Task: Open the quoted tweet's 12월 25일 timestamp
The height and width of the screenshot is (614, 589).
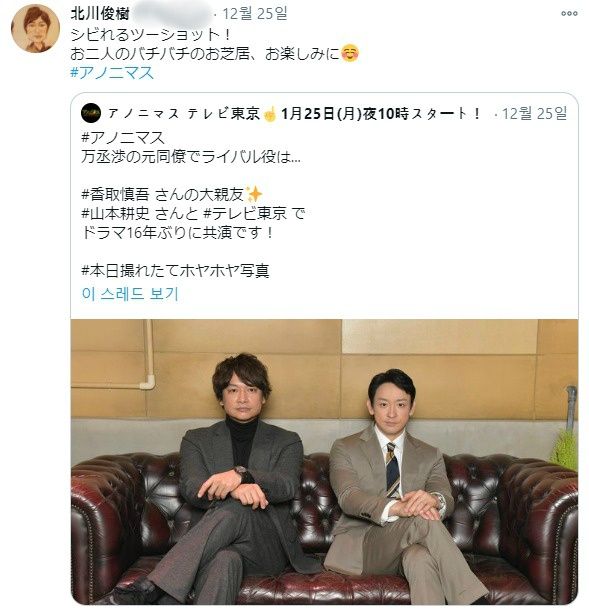Action: 535,114
